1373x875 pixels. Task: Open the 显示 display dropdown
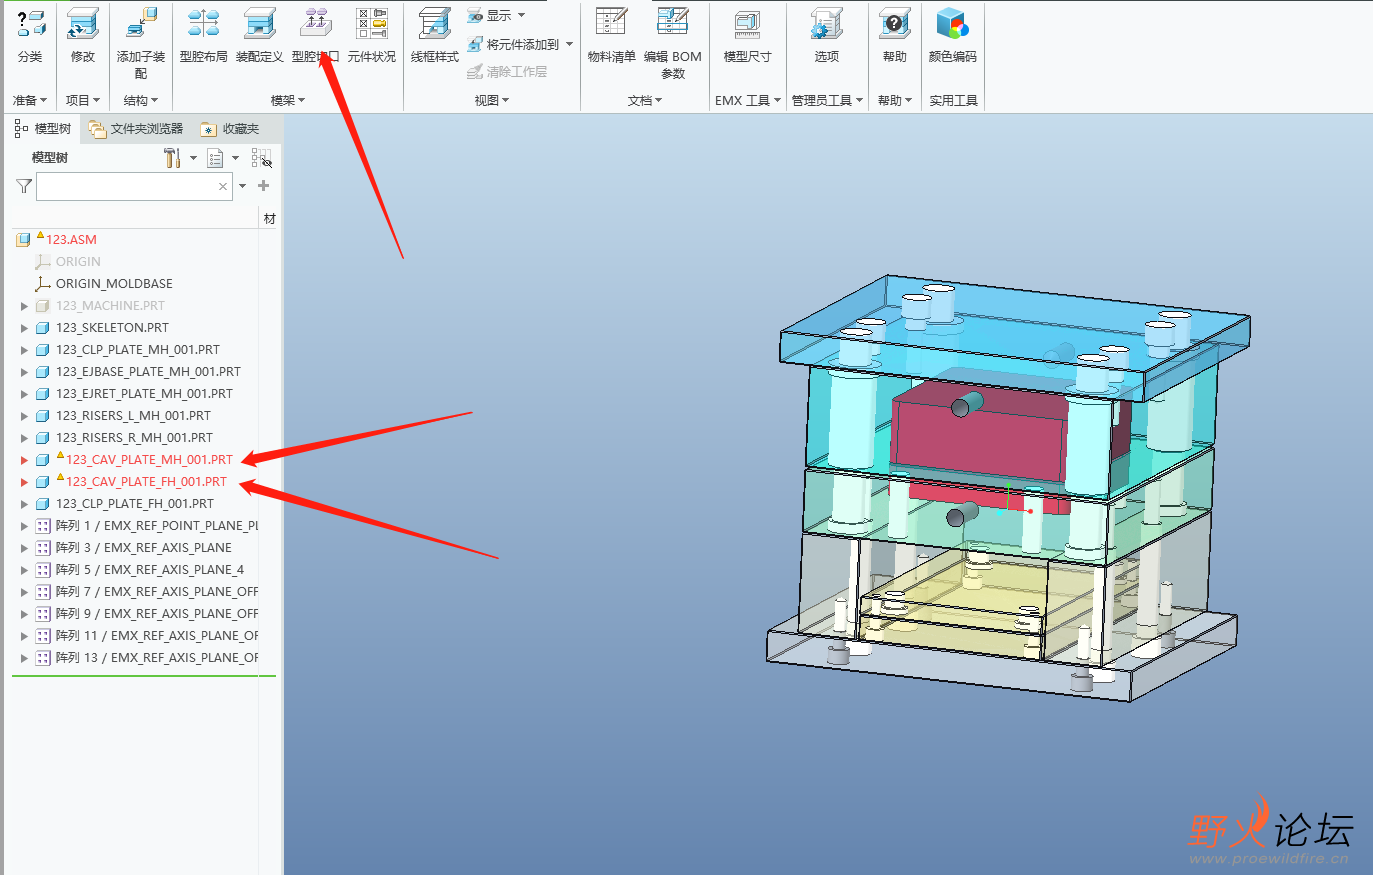[498, 16]
